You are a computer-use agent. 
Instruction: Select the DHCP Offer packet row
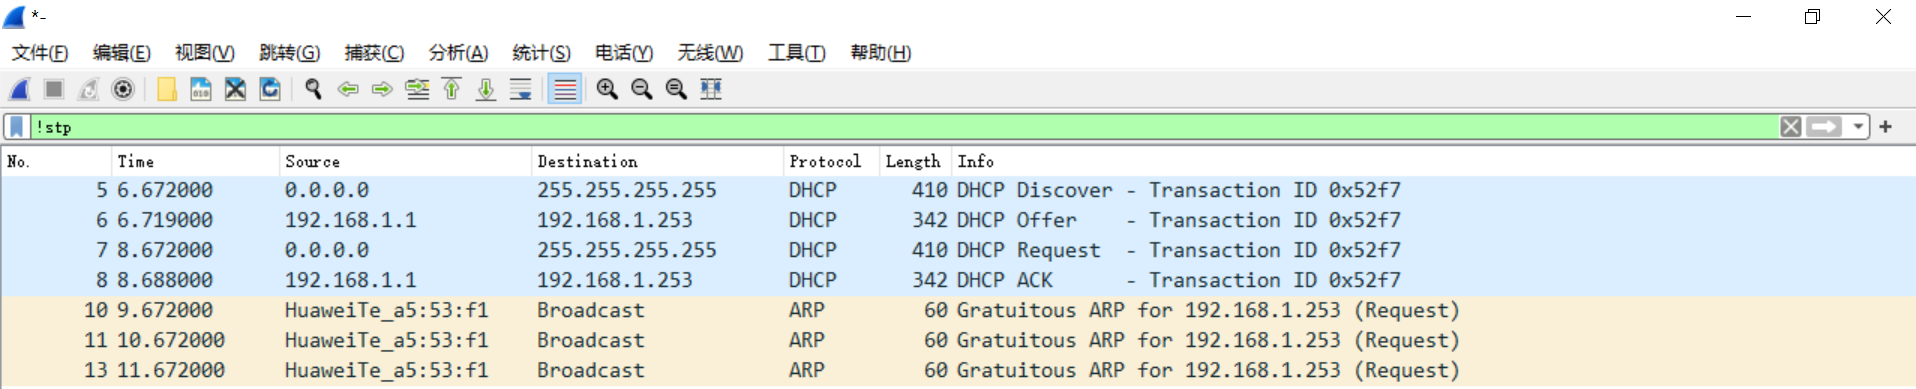click(x=958, y=220)
